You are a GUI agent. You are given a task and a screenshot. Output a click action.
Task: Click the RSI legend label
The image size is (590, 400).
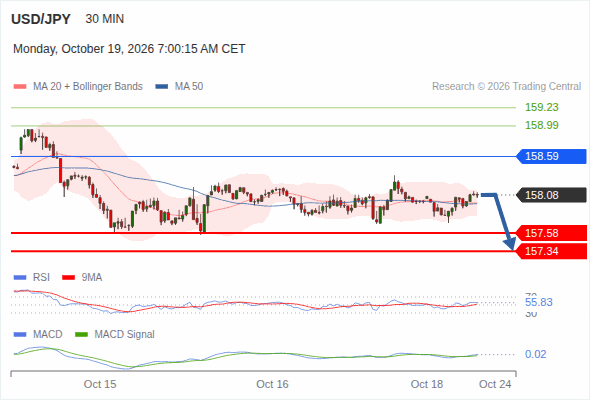tap(41, 278)
